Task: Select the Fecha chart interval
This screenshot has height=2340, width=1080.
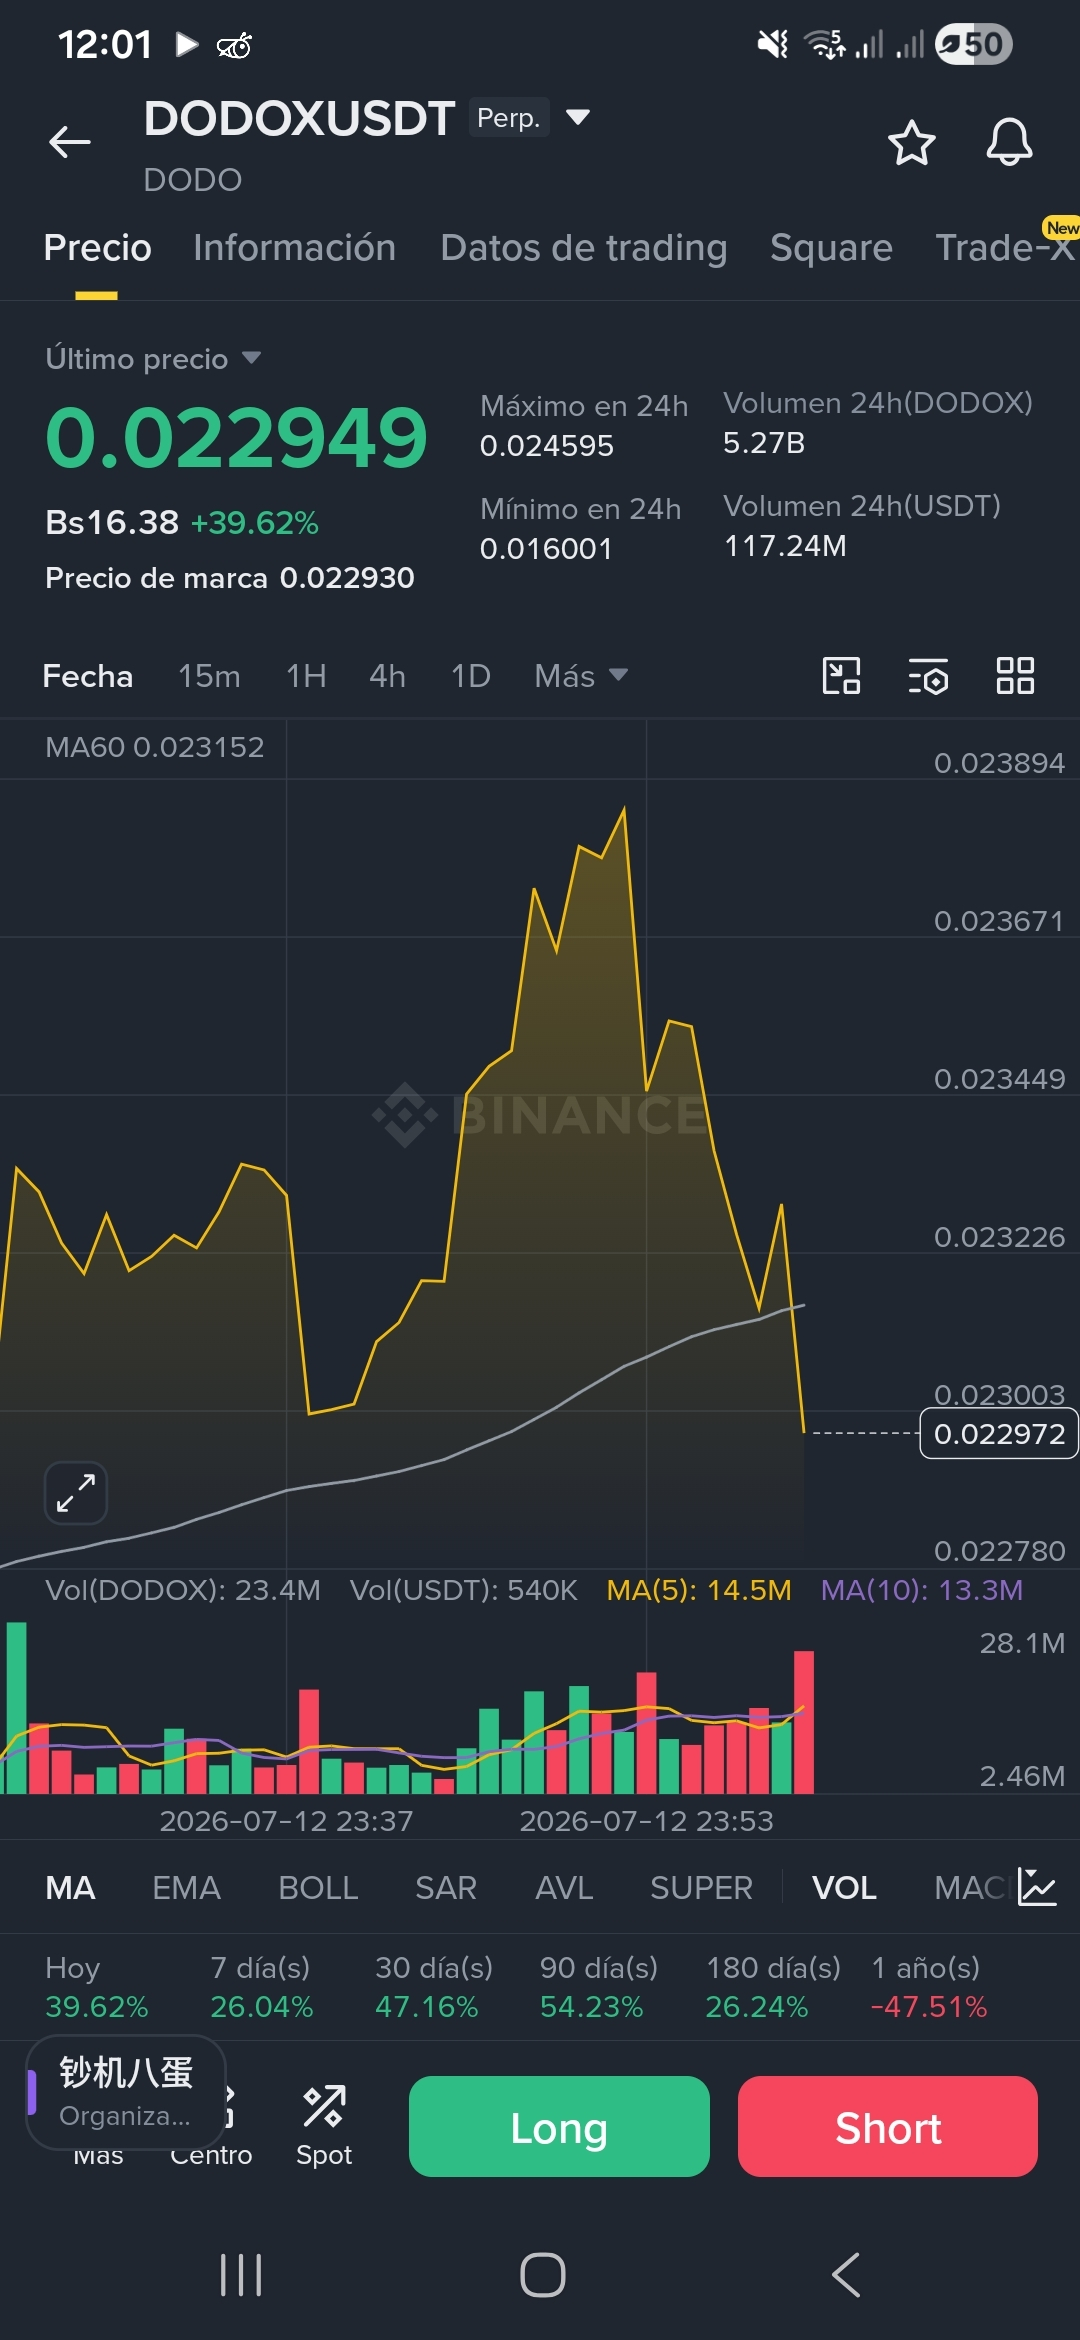Action: [x=87, y=676]
